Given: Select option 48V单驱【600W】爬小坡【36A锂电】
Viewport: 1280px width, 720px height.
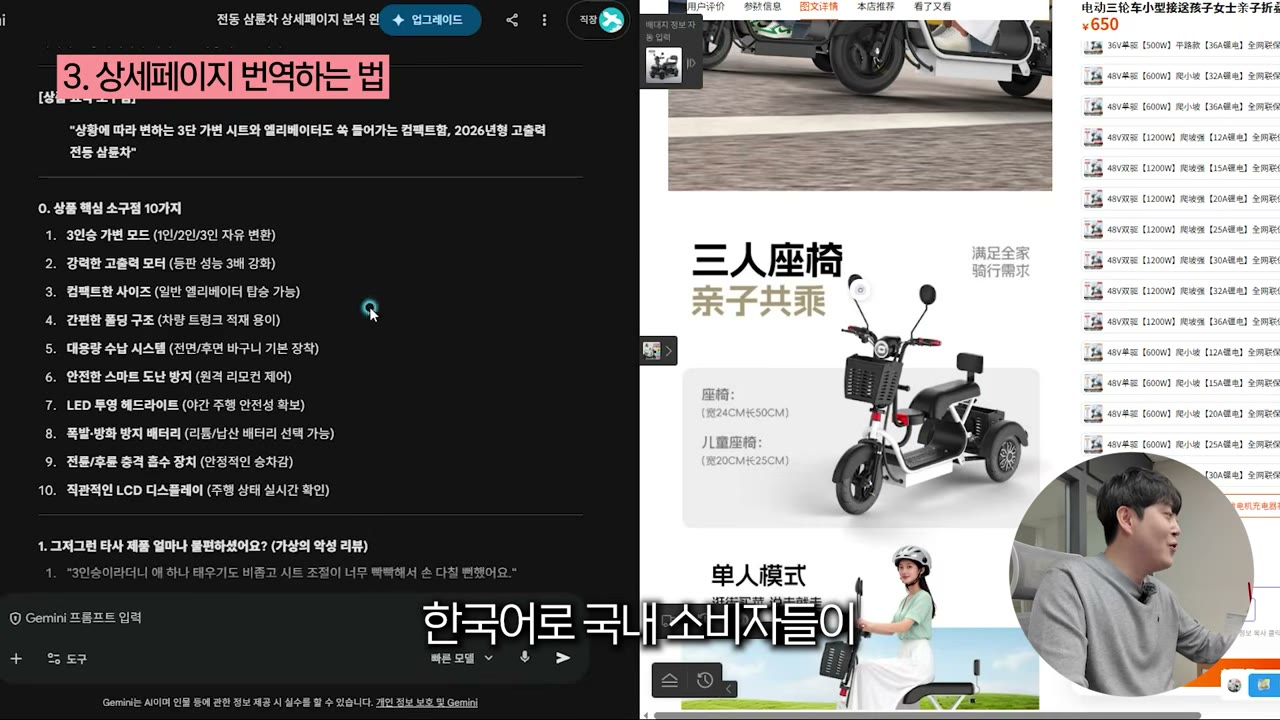Looking at the screenshot, I should pos(1181,106).
